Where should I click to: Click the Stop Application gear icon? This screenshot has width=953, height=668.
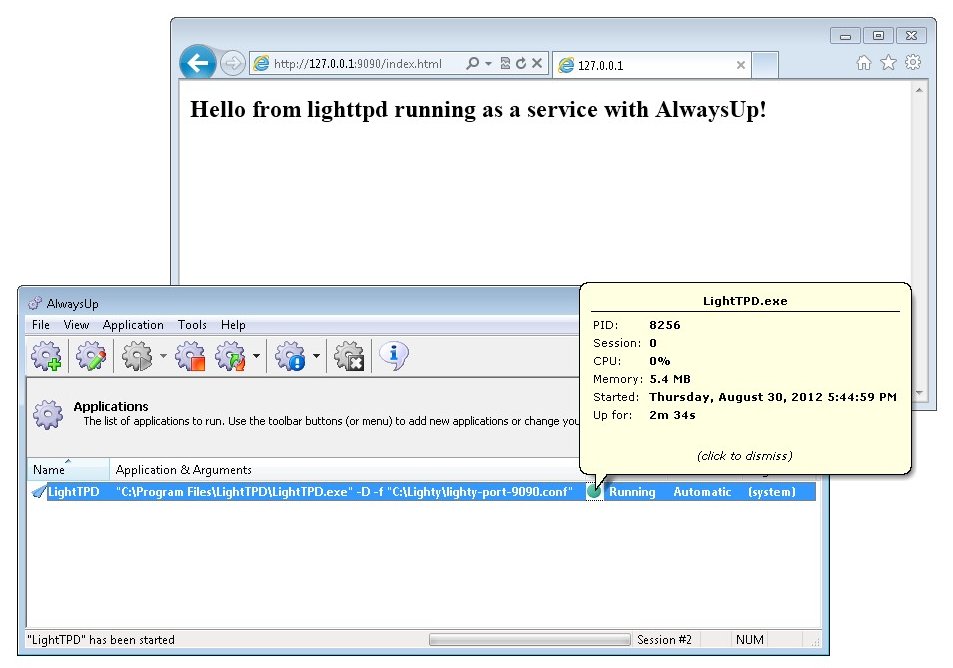pyautogui.click(x=190, y=356)
